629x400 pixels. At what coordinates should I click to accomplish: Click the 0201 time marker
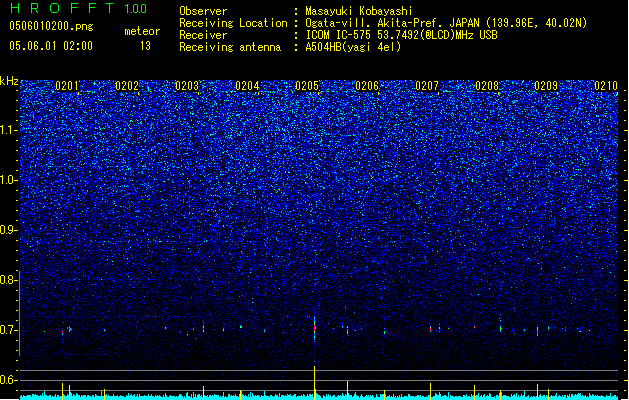click(67, 86)
